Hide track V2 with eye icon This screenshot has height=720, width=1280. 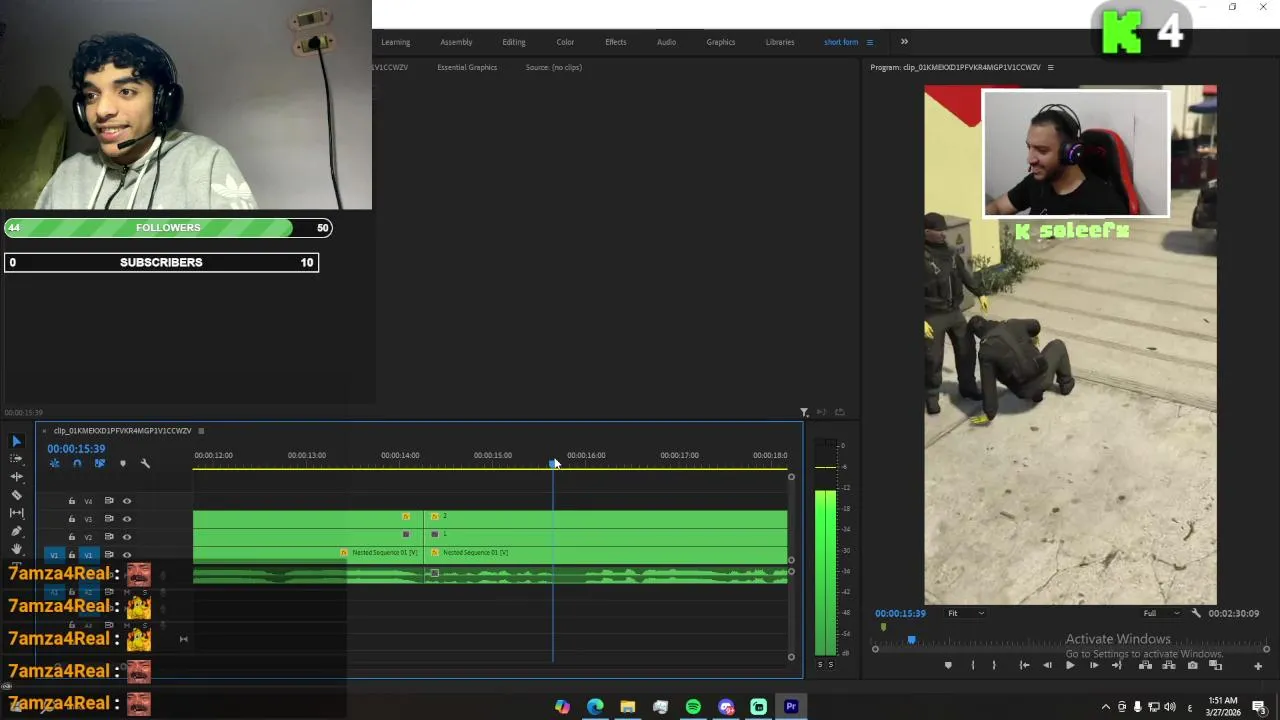(x=127, y=537)
